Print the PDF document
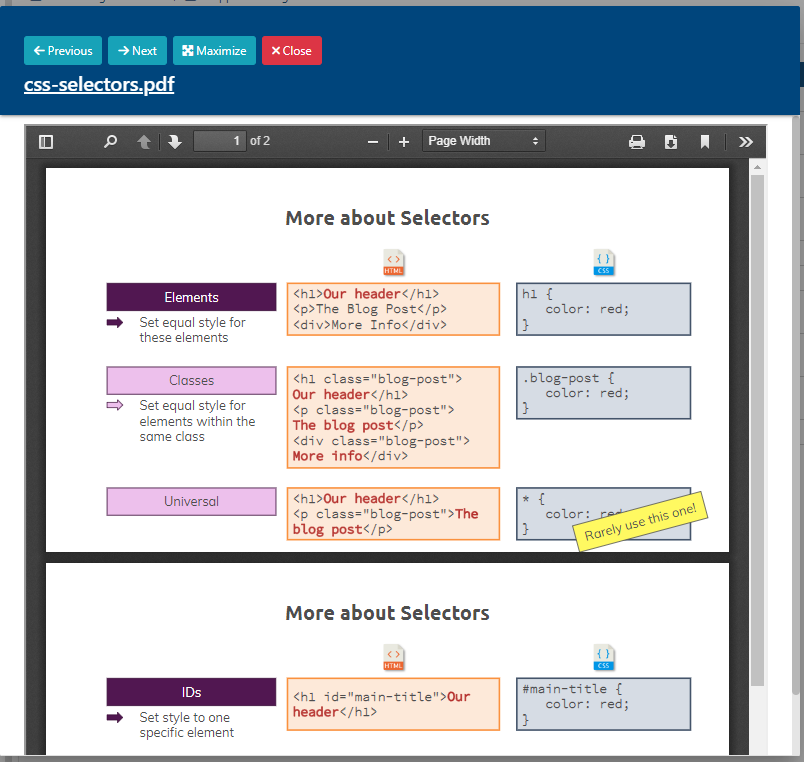The image size is (804, 762). click(637, 142)
